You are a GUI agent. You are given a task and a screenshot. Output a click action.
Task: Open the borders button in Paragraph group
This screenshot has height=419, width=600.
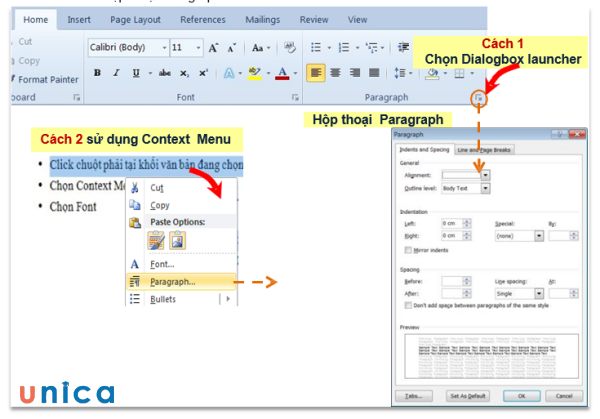tap(459, 73)
